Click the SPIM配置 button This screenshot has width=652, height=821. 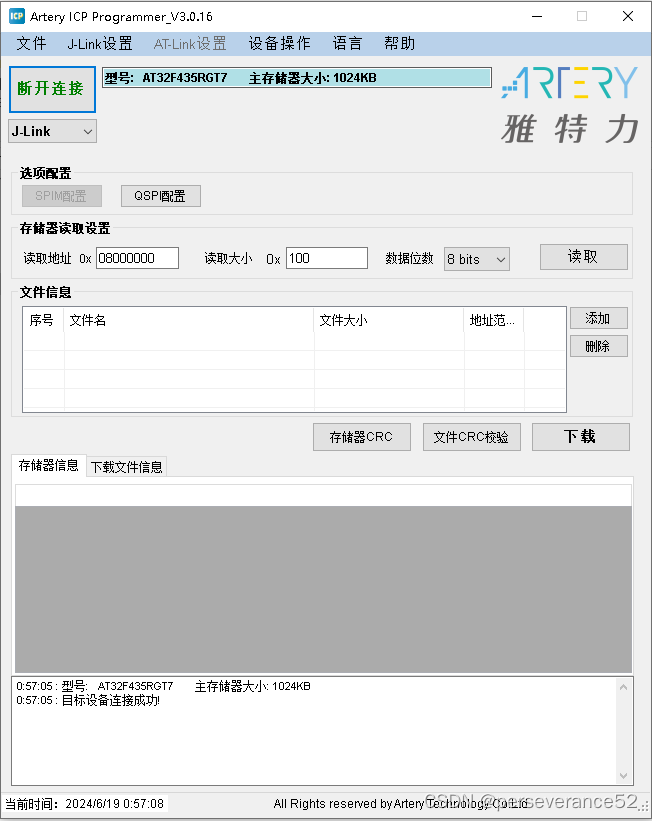[x=61, y=196]
